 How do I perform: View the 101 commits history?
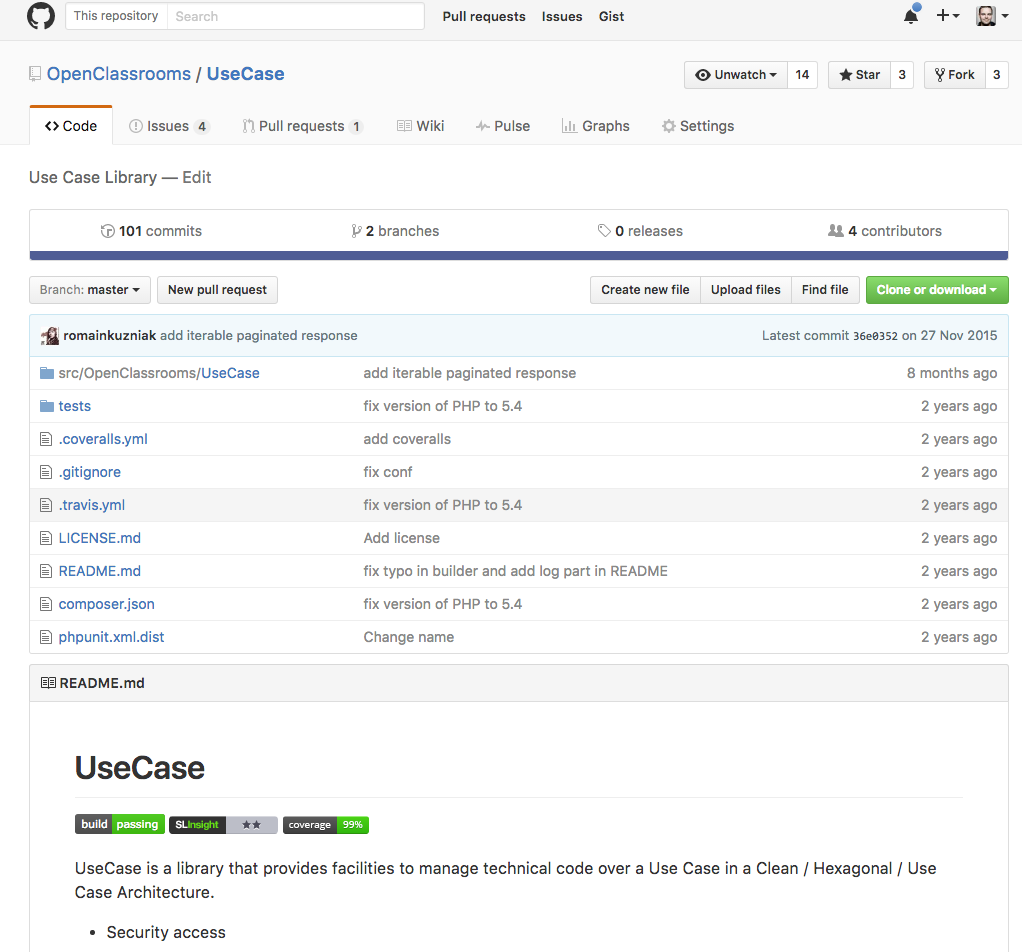[151, 231]
